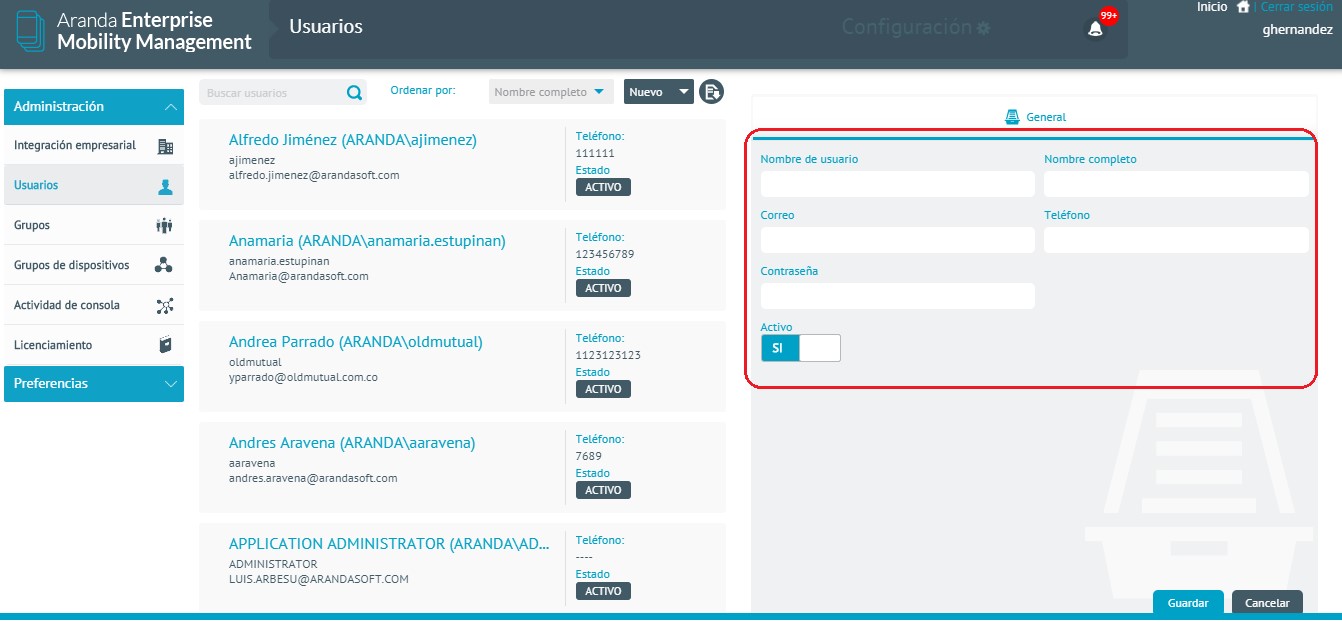Expand the Nuevo dropdown button
The width and height of the screenshot is (1342, 622).
tap(659, 92)
